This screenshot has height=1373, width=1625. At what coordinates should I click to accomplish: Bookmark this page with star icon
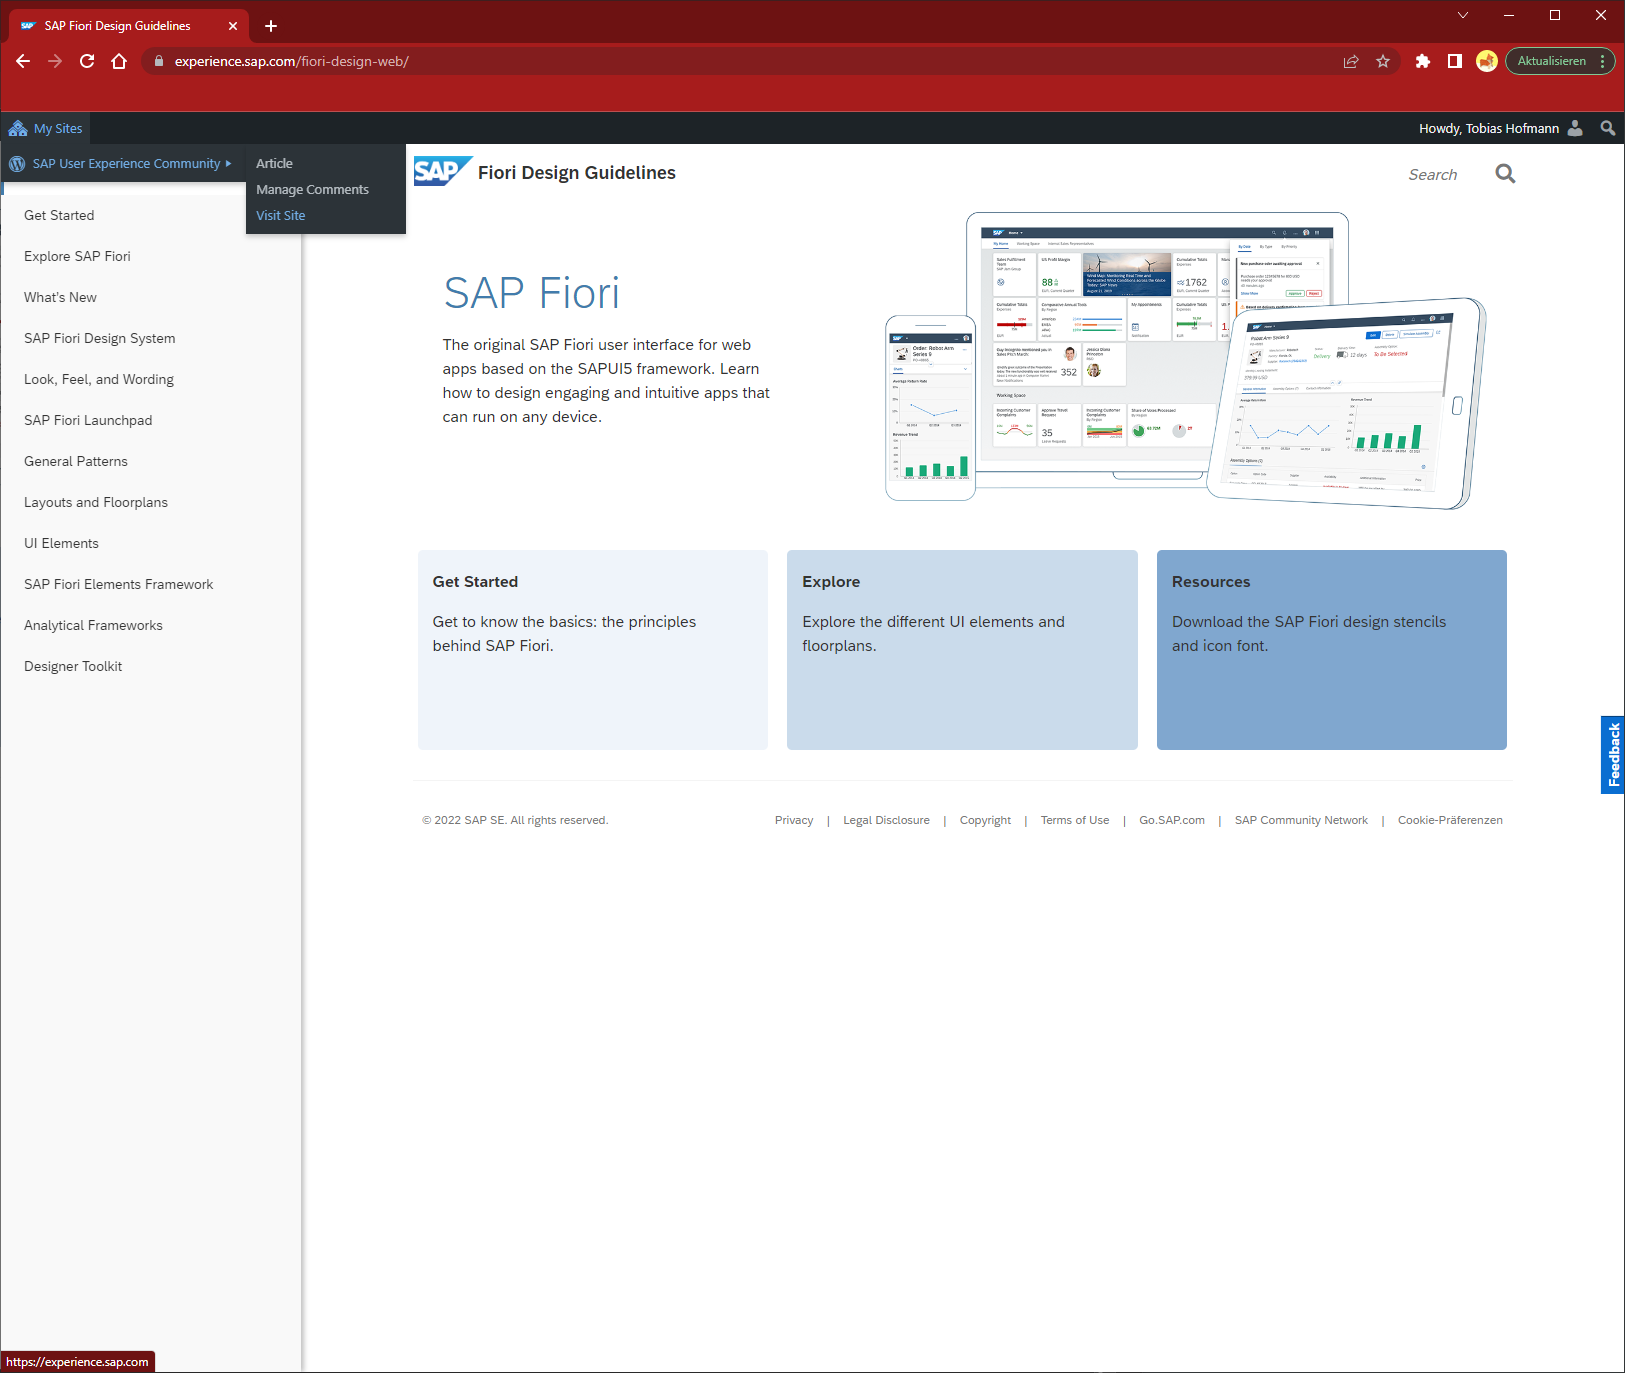tap(1383, 61)
